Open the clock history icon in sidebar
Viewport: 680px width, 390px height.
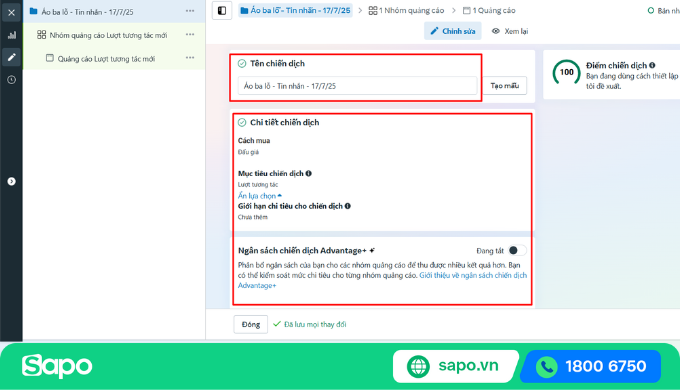click(12, 80)
